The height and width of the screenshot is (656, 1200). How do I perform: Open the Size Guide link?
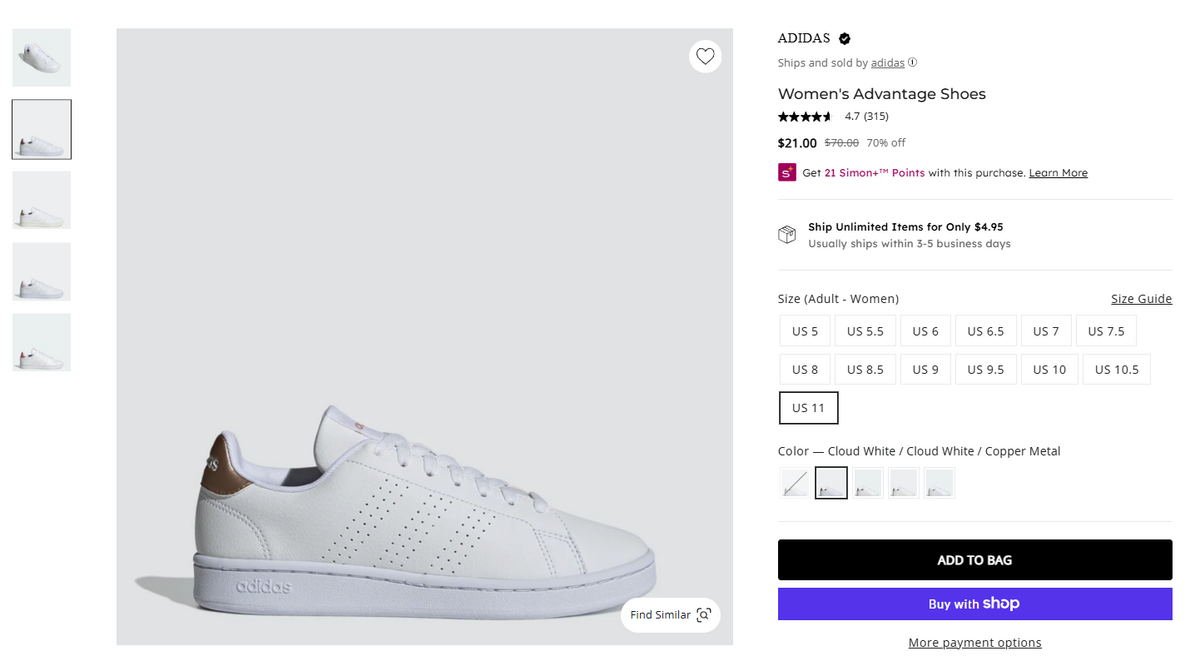tap(1141, 299)
